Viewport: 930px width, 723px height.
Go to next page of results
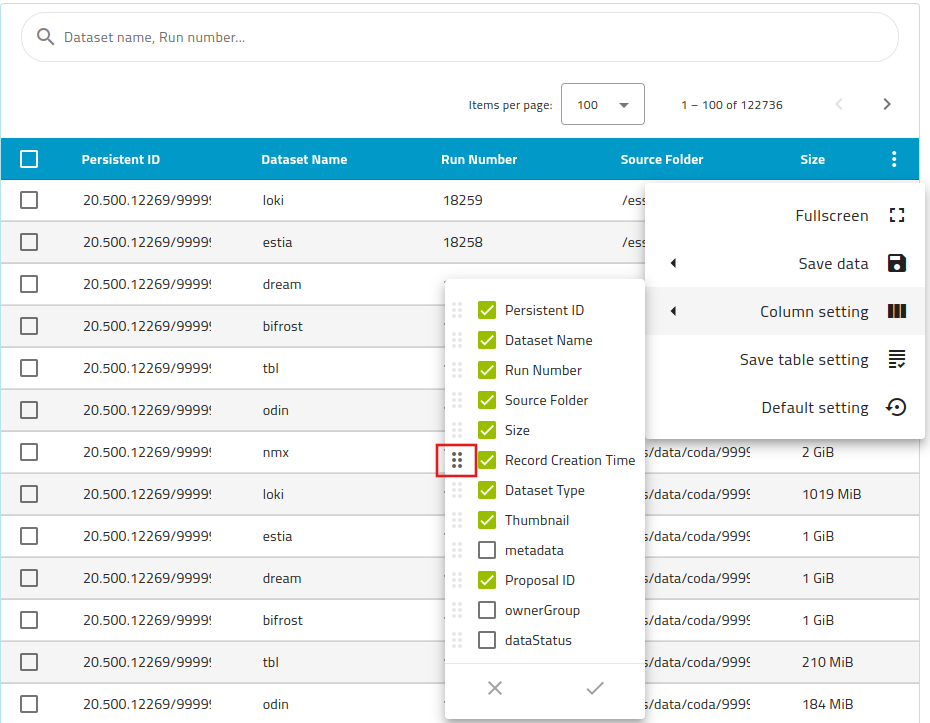pos(886,105)
